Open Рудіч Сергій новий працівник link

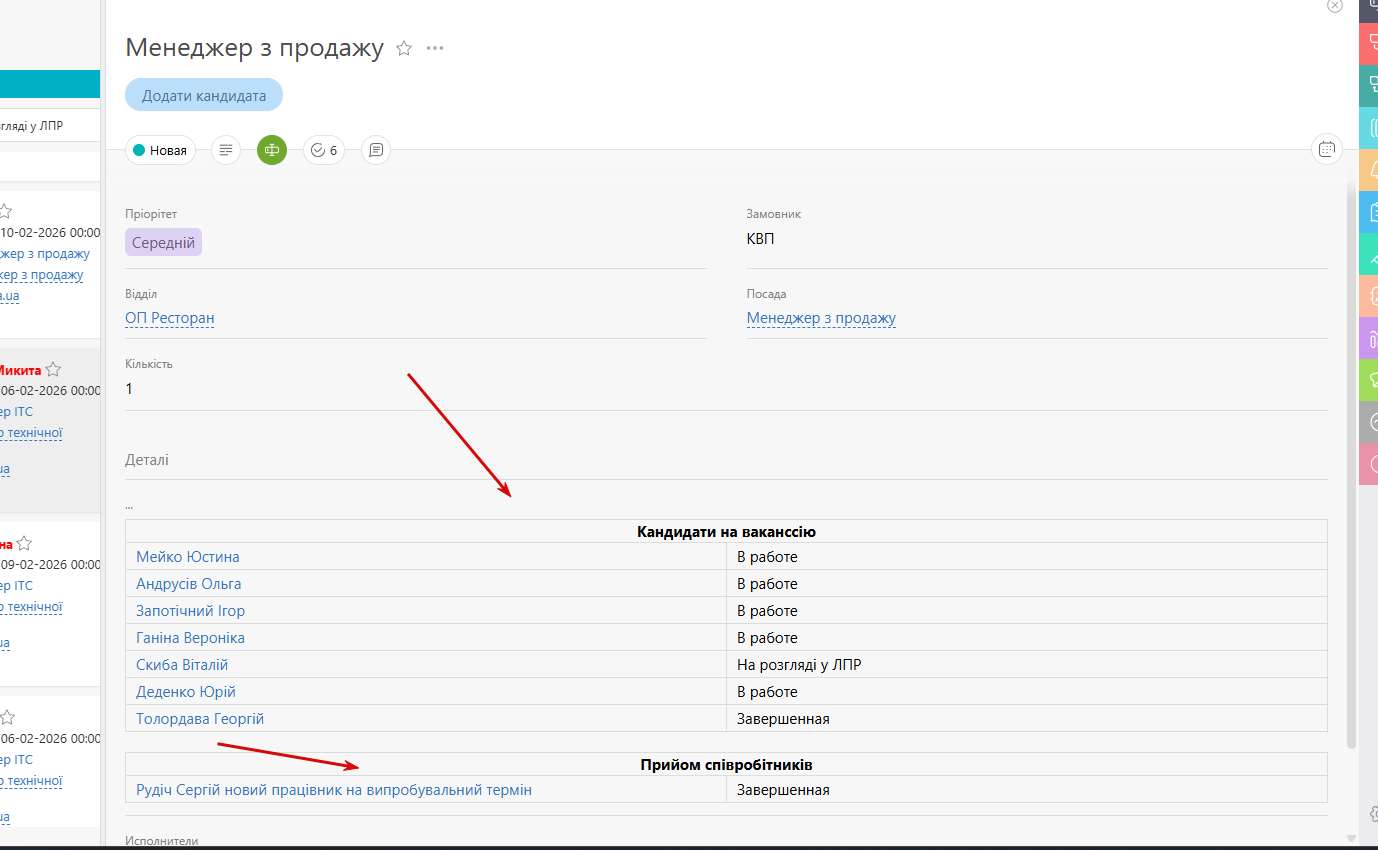334,790
